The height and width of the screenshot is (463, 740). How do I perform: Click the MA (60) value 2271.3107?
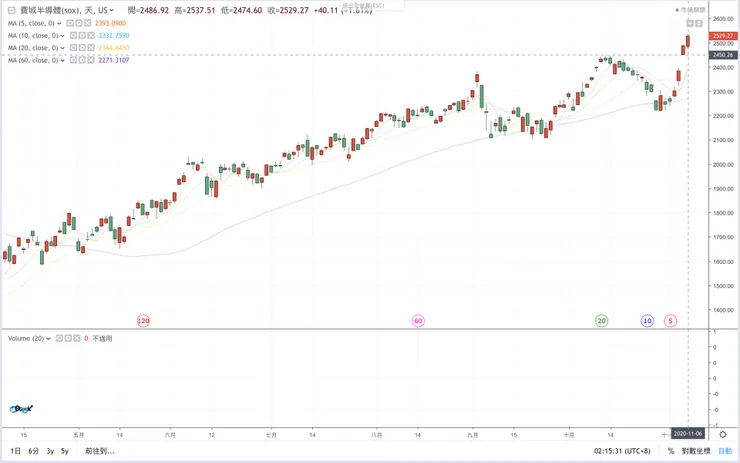pos(114,60)
